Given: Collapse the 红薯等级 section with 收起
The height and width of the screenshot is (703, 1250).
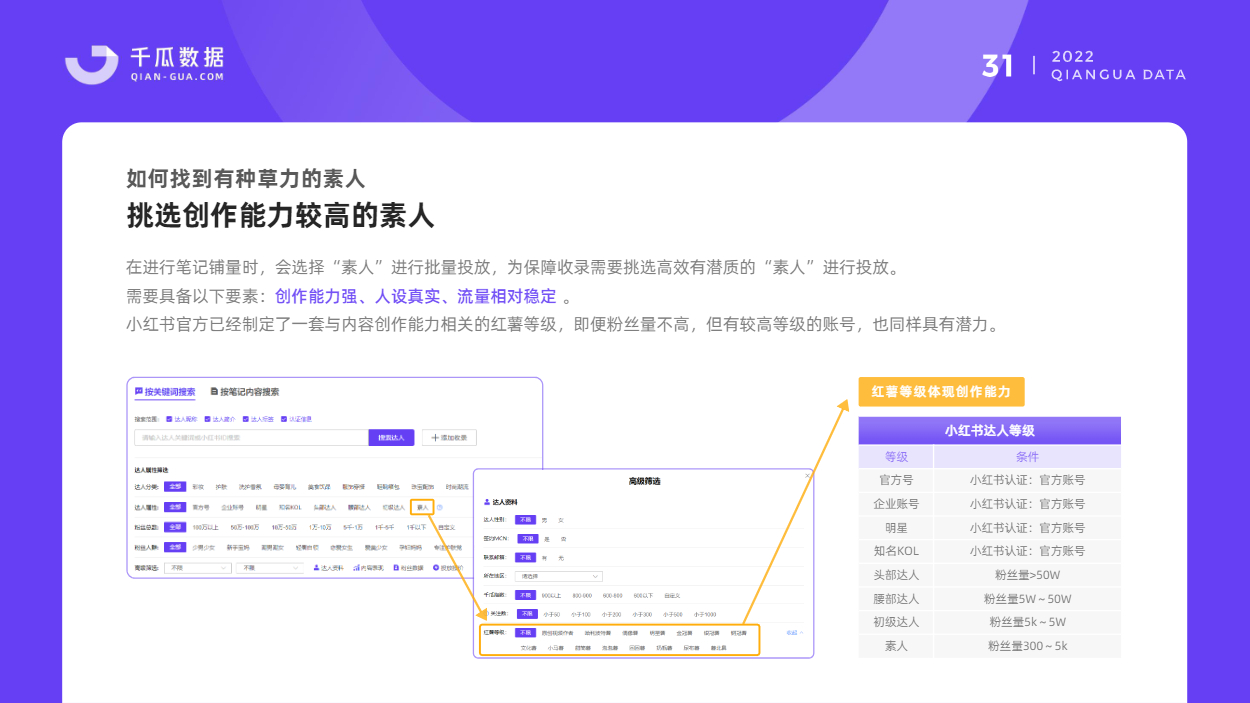Looking at the screenshot, I should pyautogui.click(x=794, y=632).
